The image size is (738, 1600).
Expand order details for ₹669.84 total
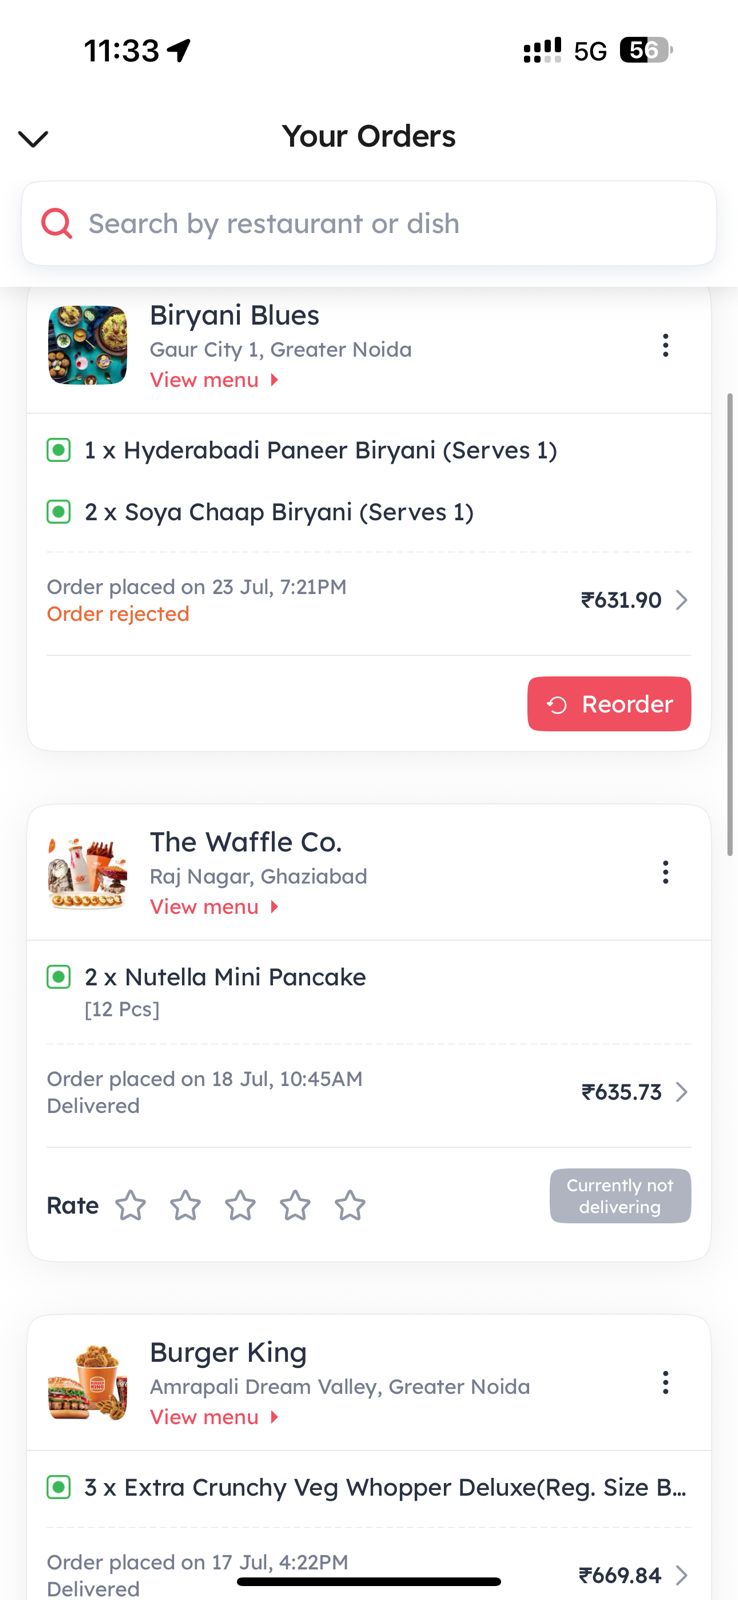coord(681,1575)
